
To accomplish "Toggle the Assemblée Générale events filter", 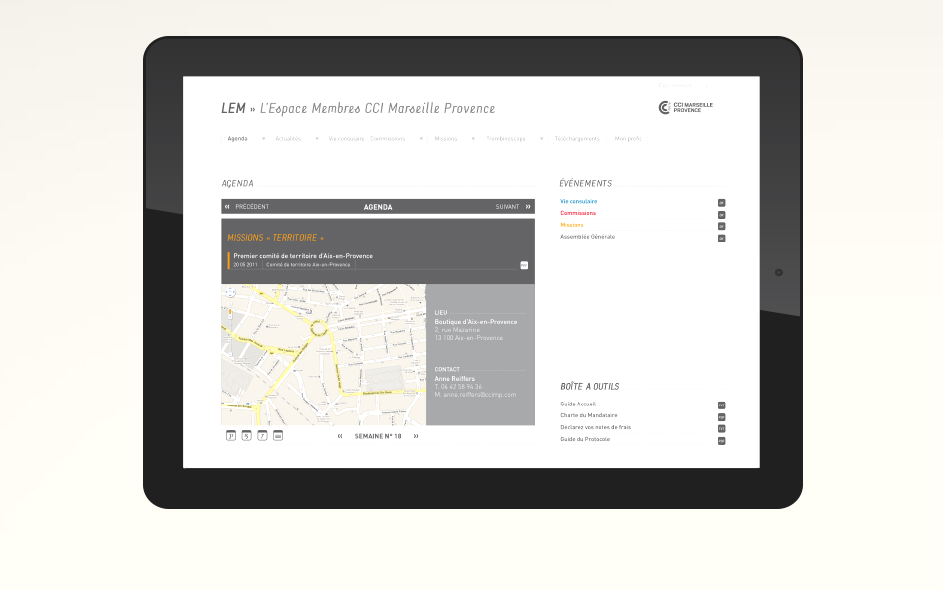I will pyautogui.click(x=721, y=238).
